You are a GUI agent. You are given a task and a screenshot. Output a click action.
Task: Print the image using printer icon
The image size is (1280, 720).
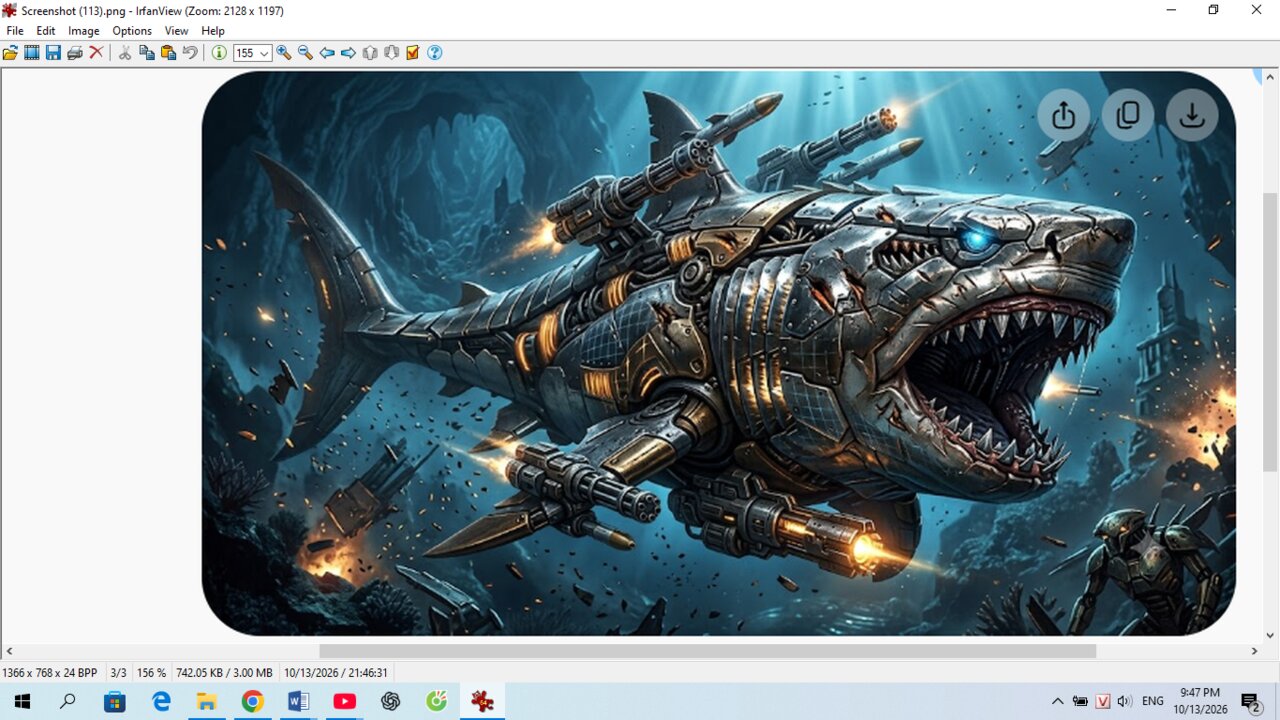pyautogui.click(x=75, y=53)
